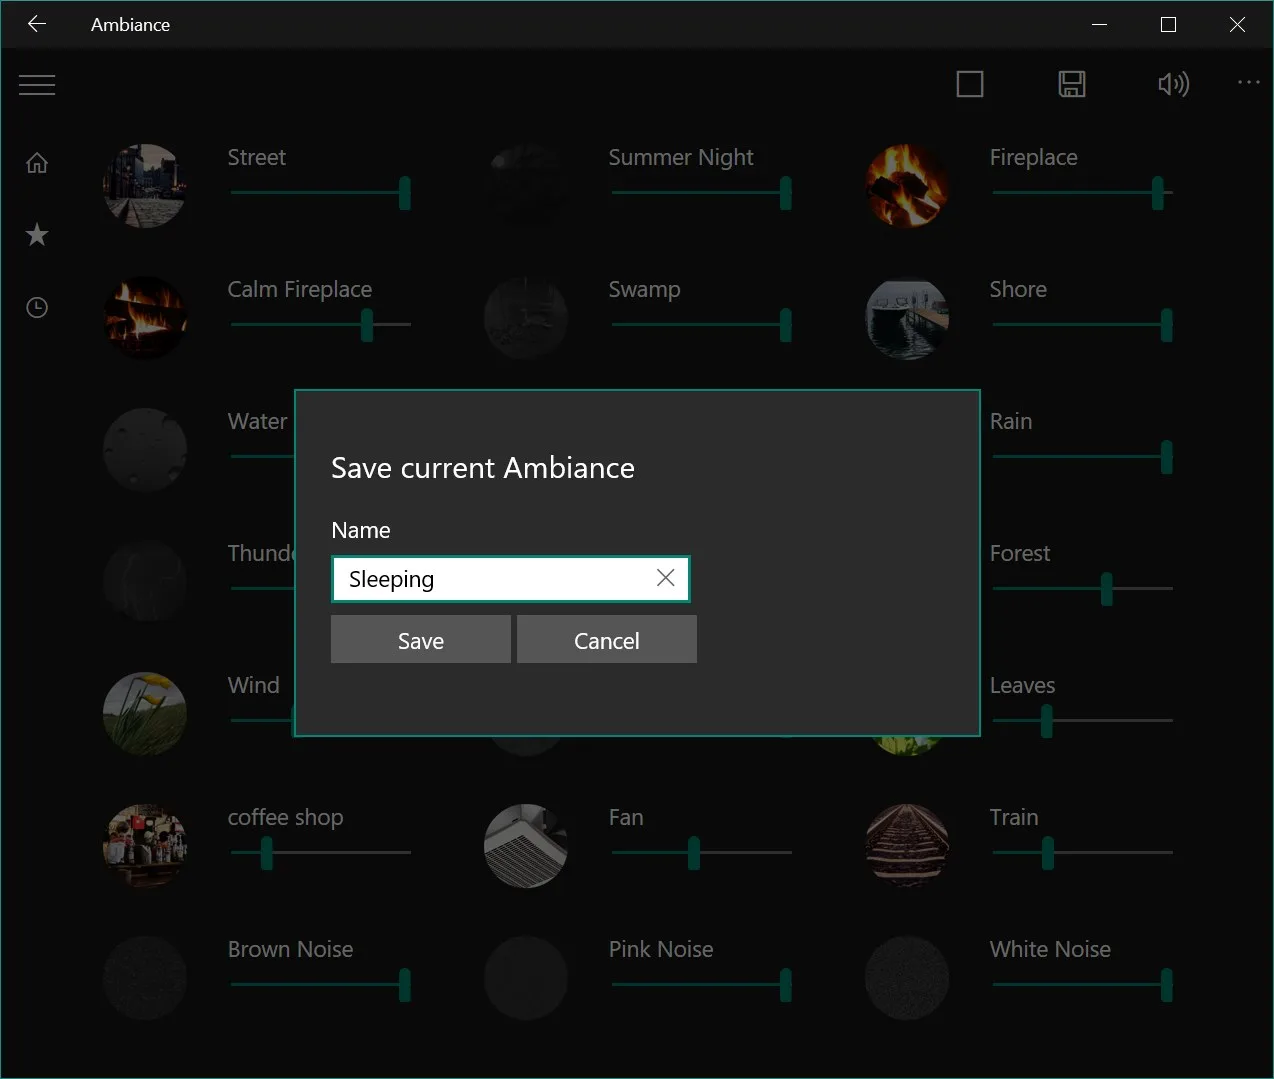Close the Ambiance window

pyautogui.click(x=1237, y=24)
